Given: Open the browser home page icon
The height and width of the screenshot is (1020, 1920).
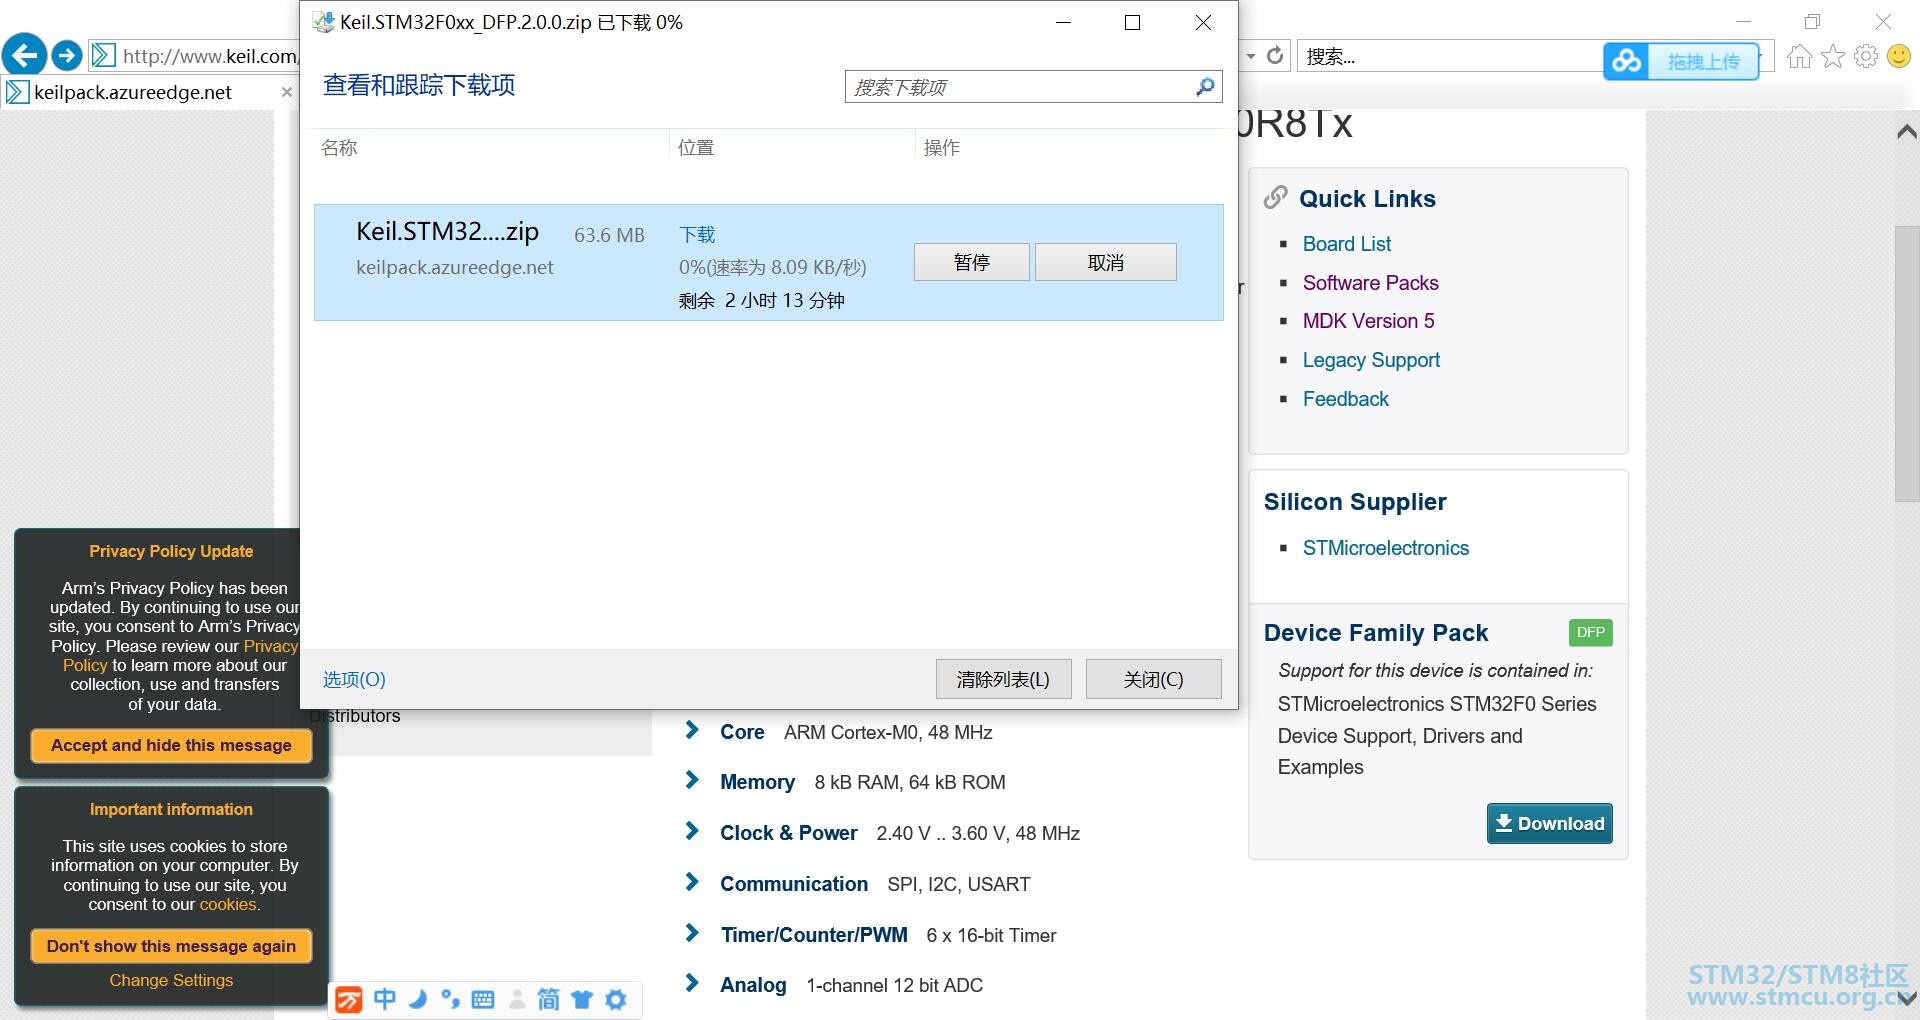Looking at the screenshot, I should (x=1799, y=56).
